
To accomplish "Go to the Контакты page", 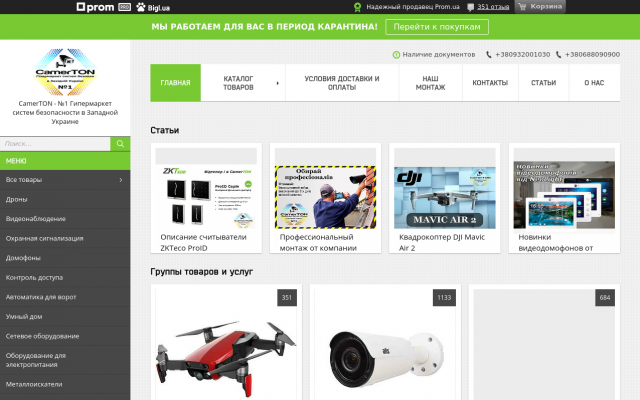I will click(x=490, y=83).
